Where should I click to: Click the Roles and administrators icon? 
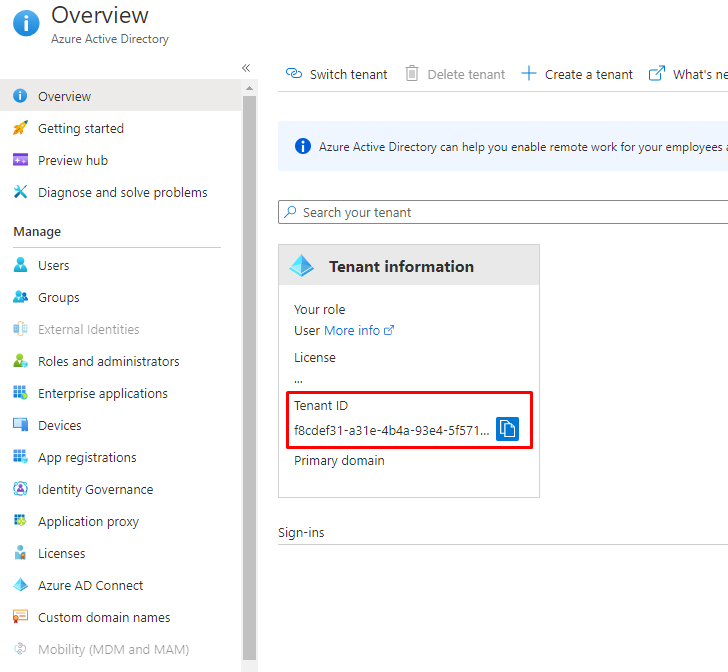pyautogui.click(x=20, y=360)
